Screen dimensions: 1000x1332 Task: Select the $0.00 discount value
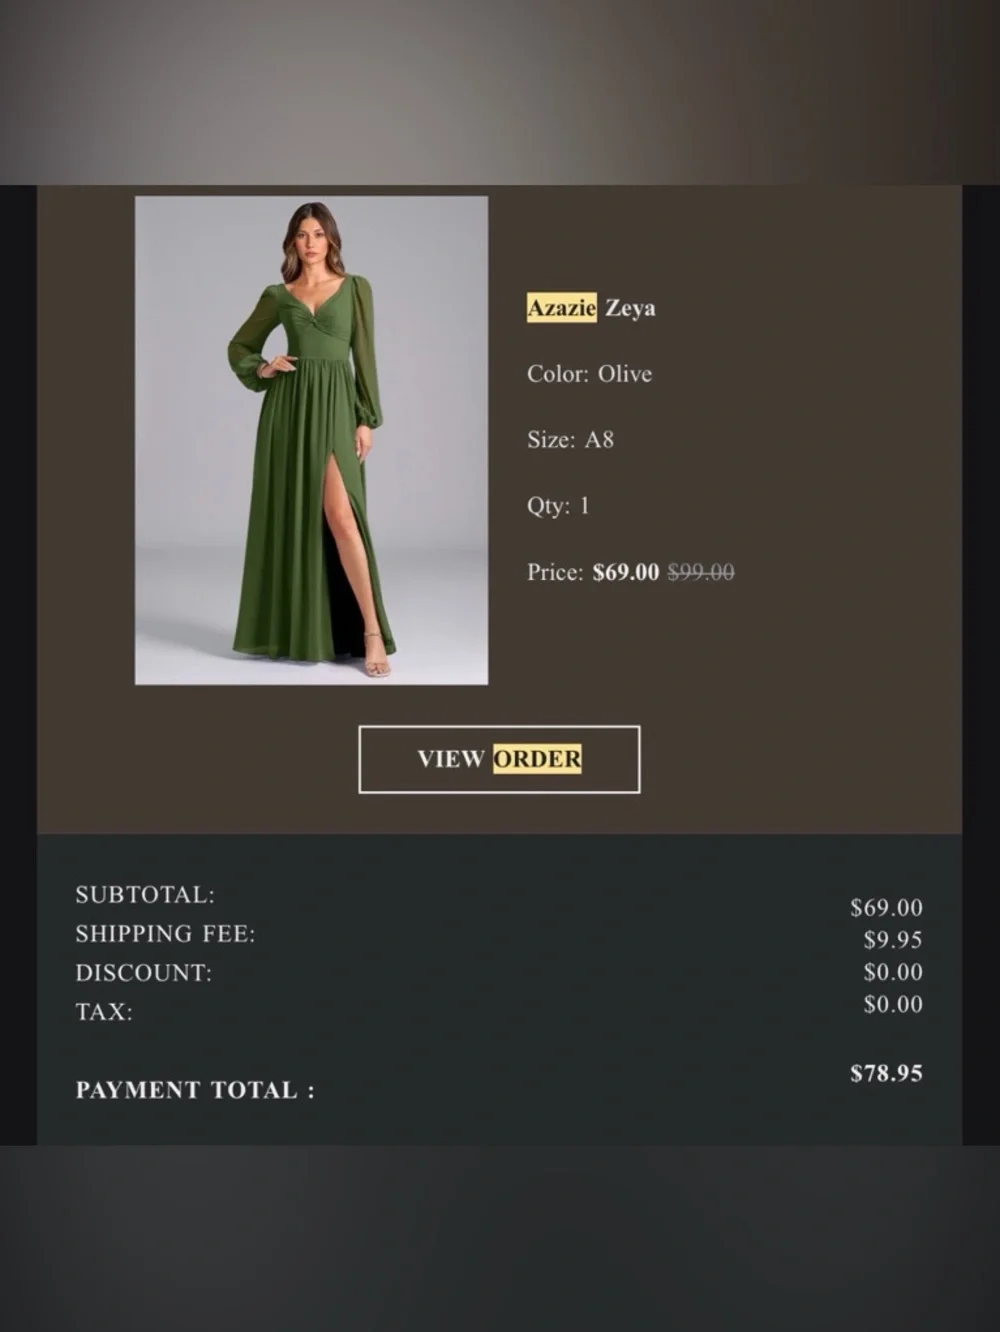889,971
